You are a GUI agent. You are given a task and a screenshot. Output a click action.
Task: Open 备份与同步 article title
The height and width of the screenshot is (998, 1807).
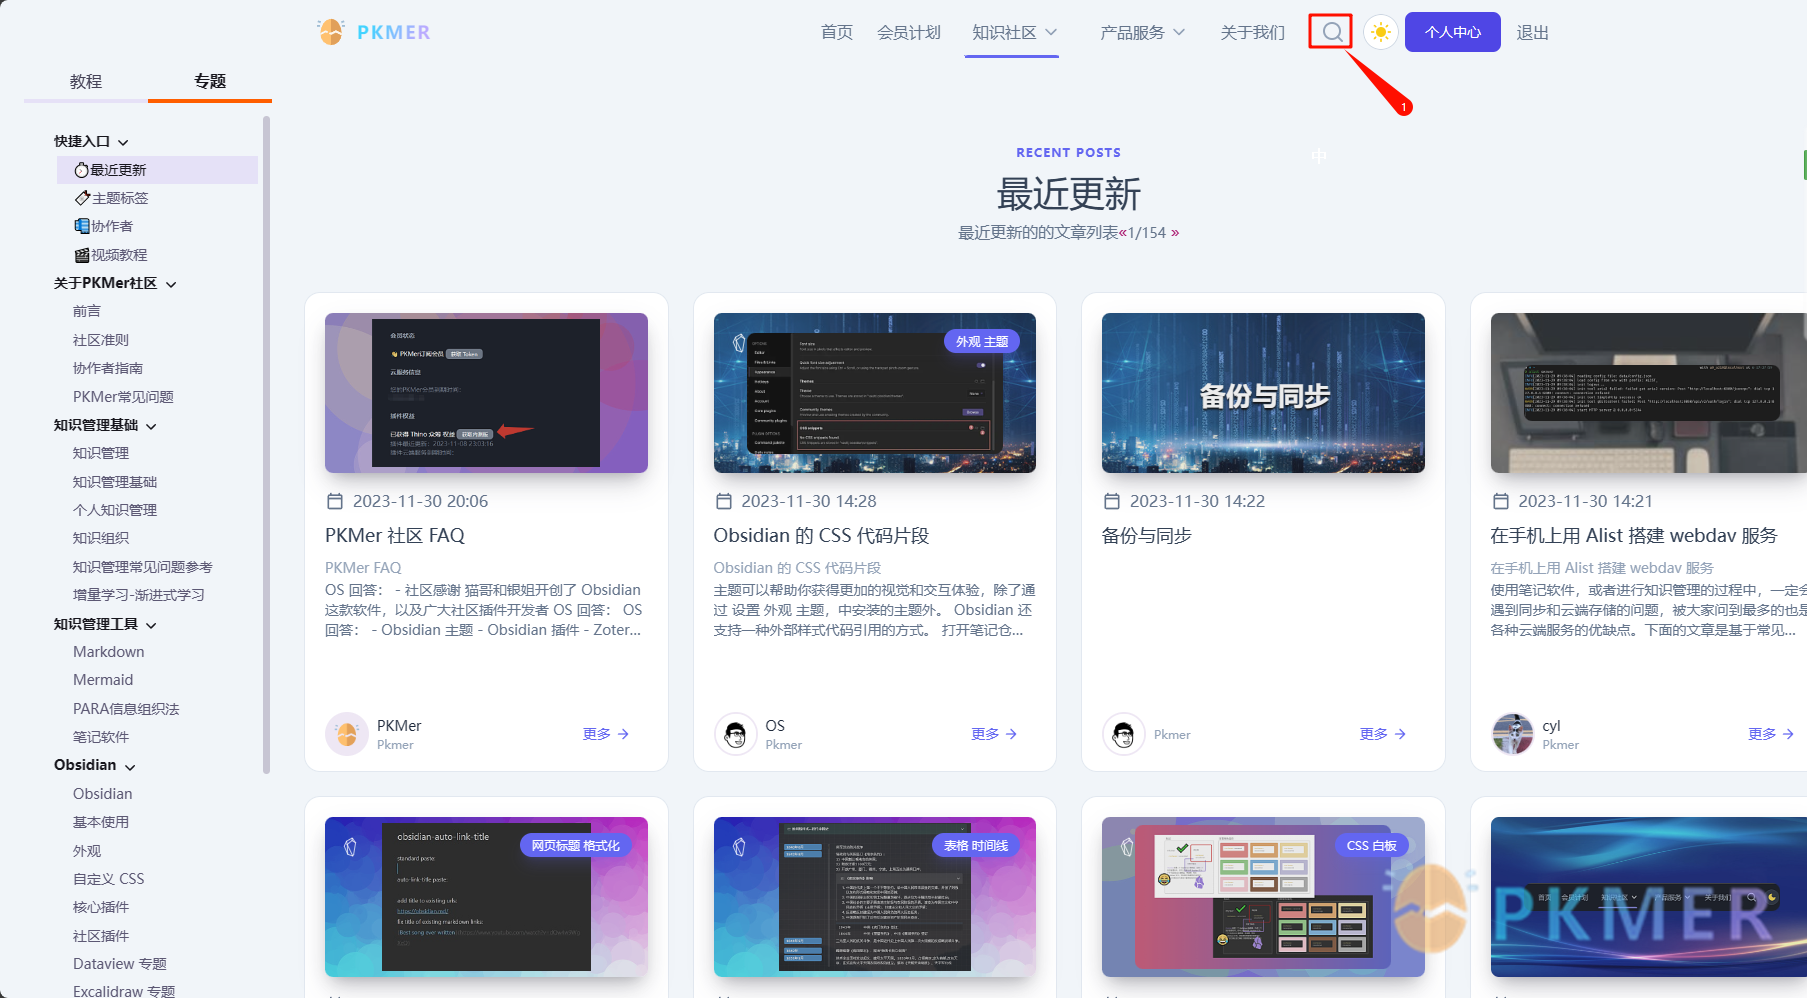click(x=1147, y=535)
